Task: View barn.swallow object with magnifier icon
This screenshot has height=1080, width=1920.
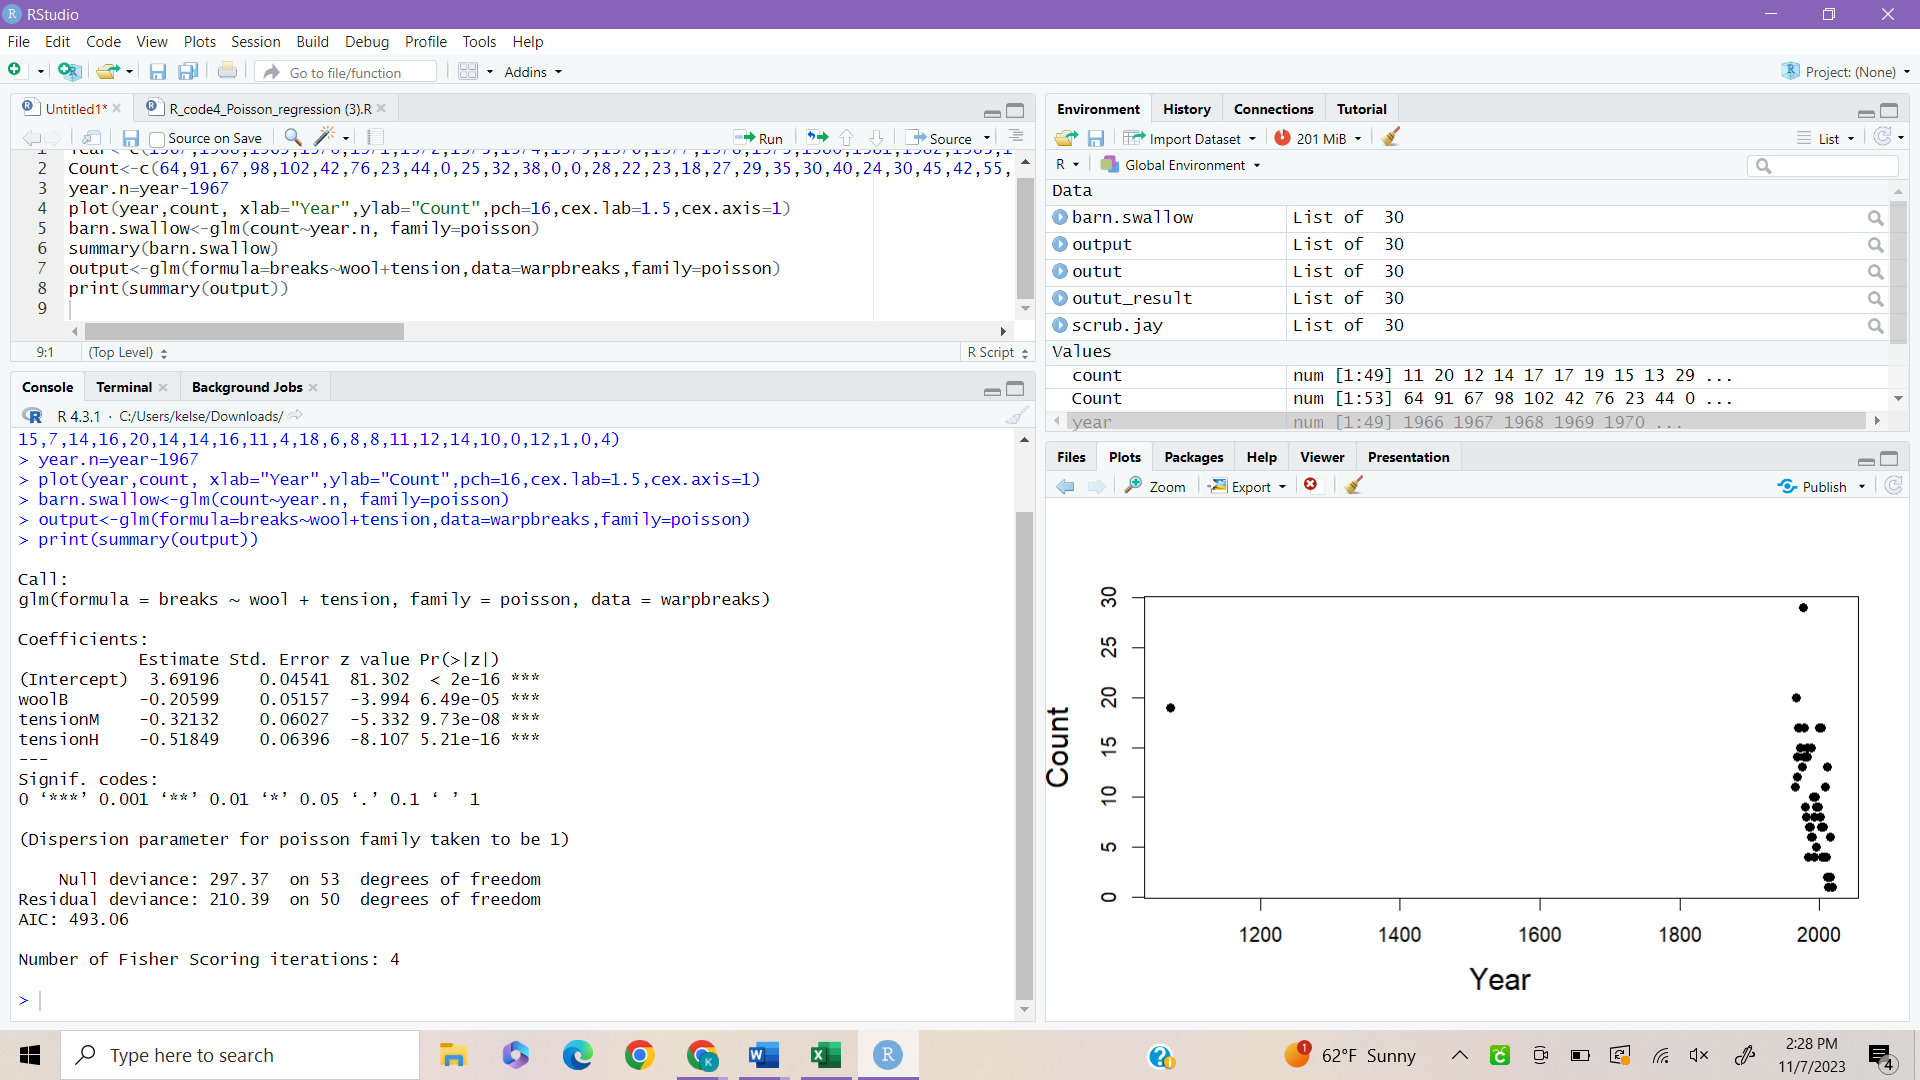Action: tap(1875, 218)
